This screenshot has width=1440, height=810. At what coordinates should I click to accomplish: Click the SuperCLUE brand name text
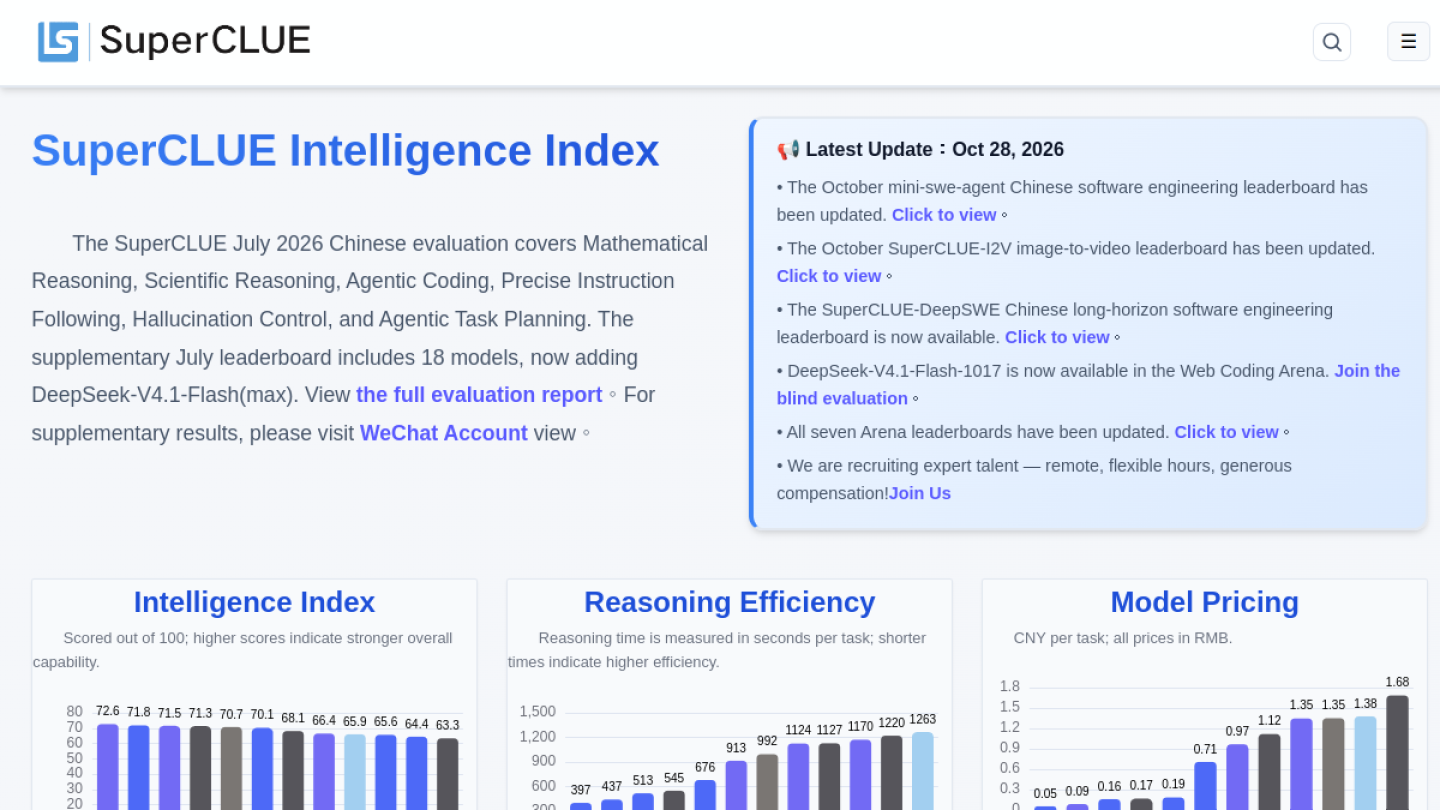click(205, 41)
